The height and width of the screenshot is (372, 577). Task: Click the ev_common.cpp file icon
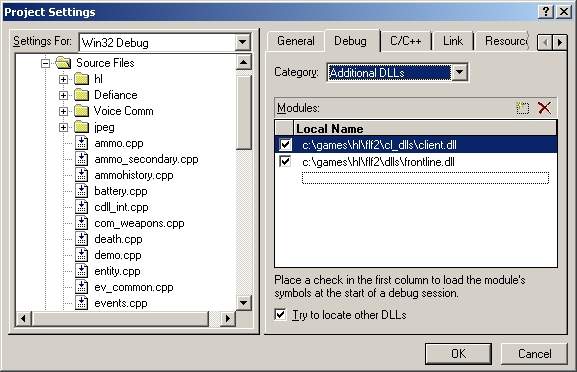81,287
